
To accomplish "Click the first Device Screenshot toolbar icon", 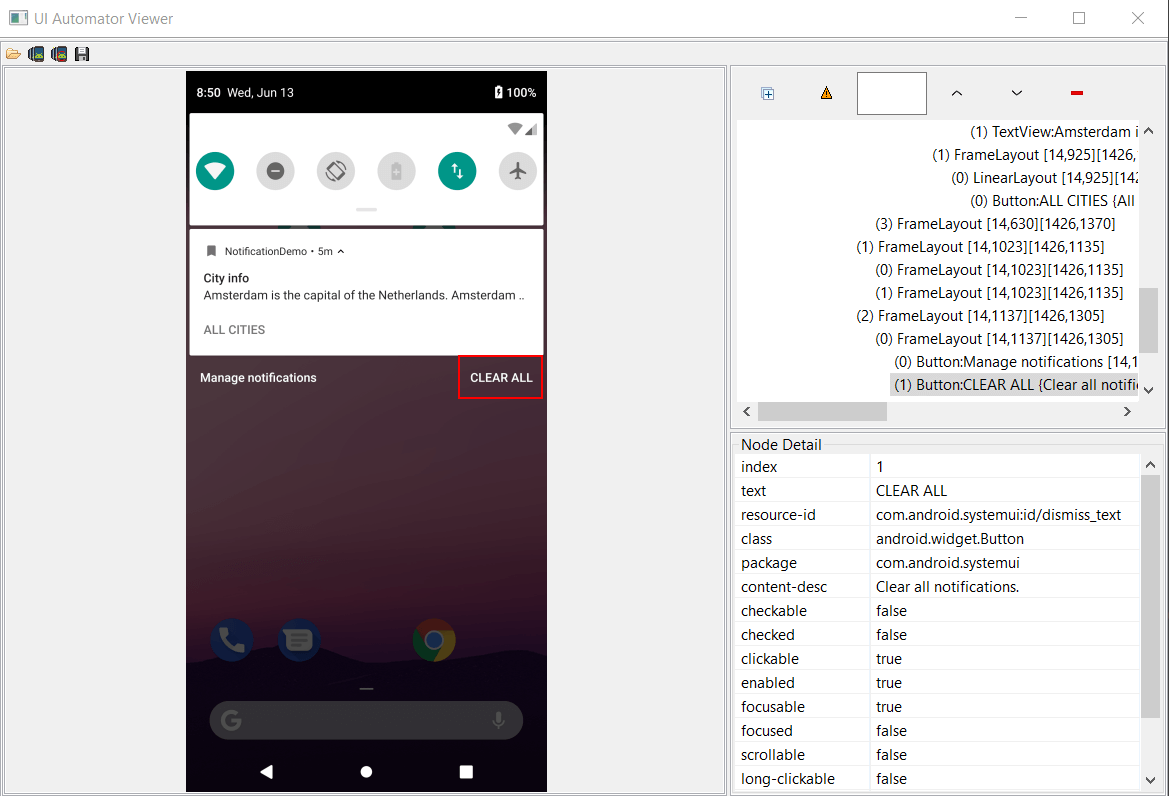I will point(36,54).
